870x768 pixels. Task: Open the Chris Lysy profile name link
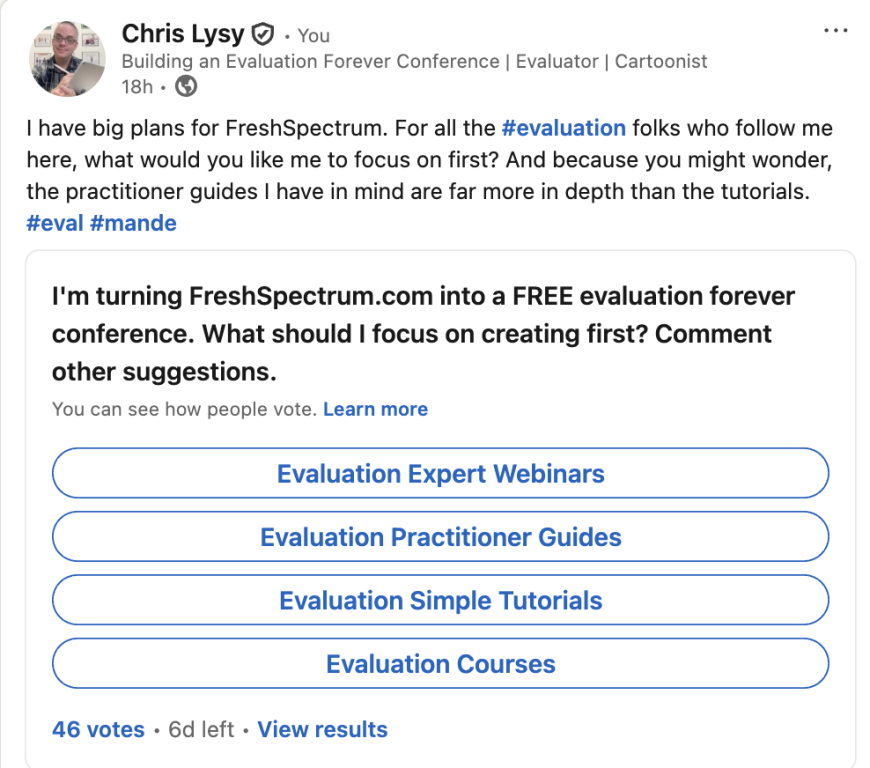pos(183,34)
